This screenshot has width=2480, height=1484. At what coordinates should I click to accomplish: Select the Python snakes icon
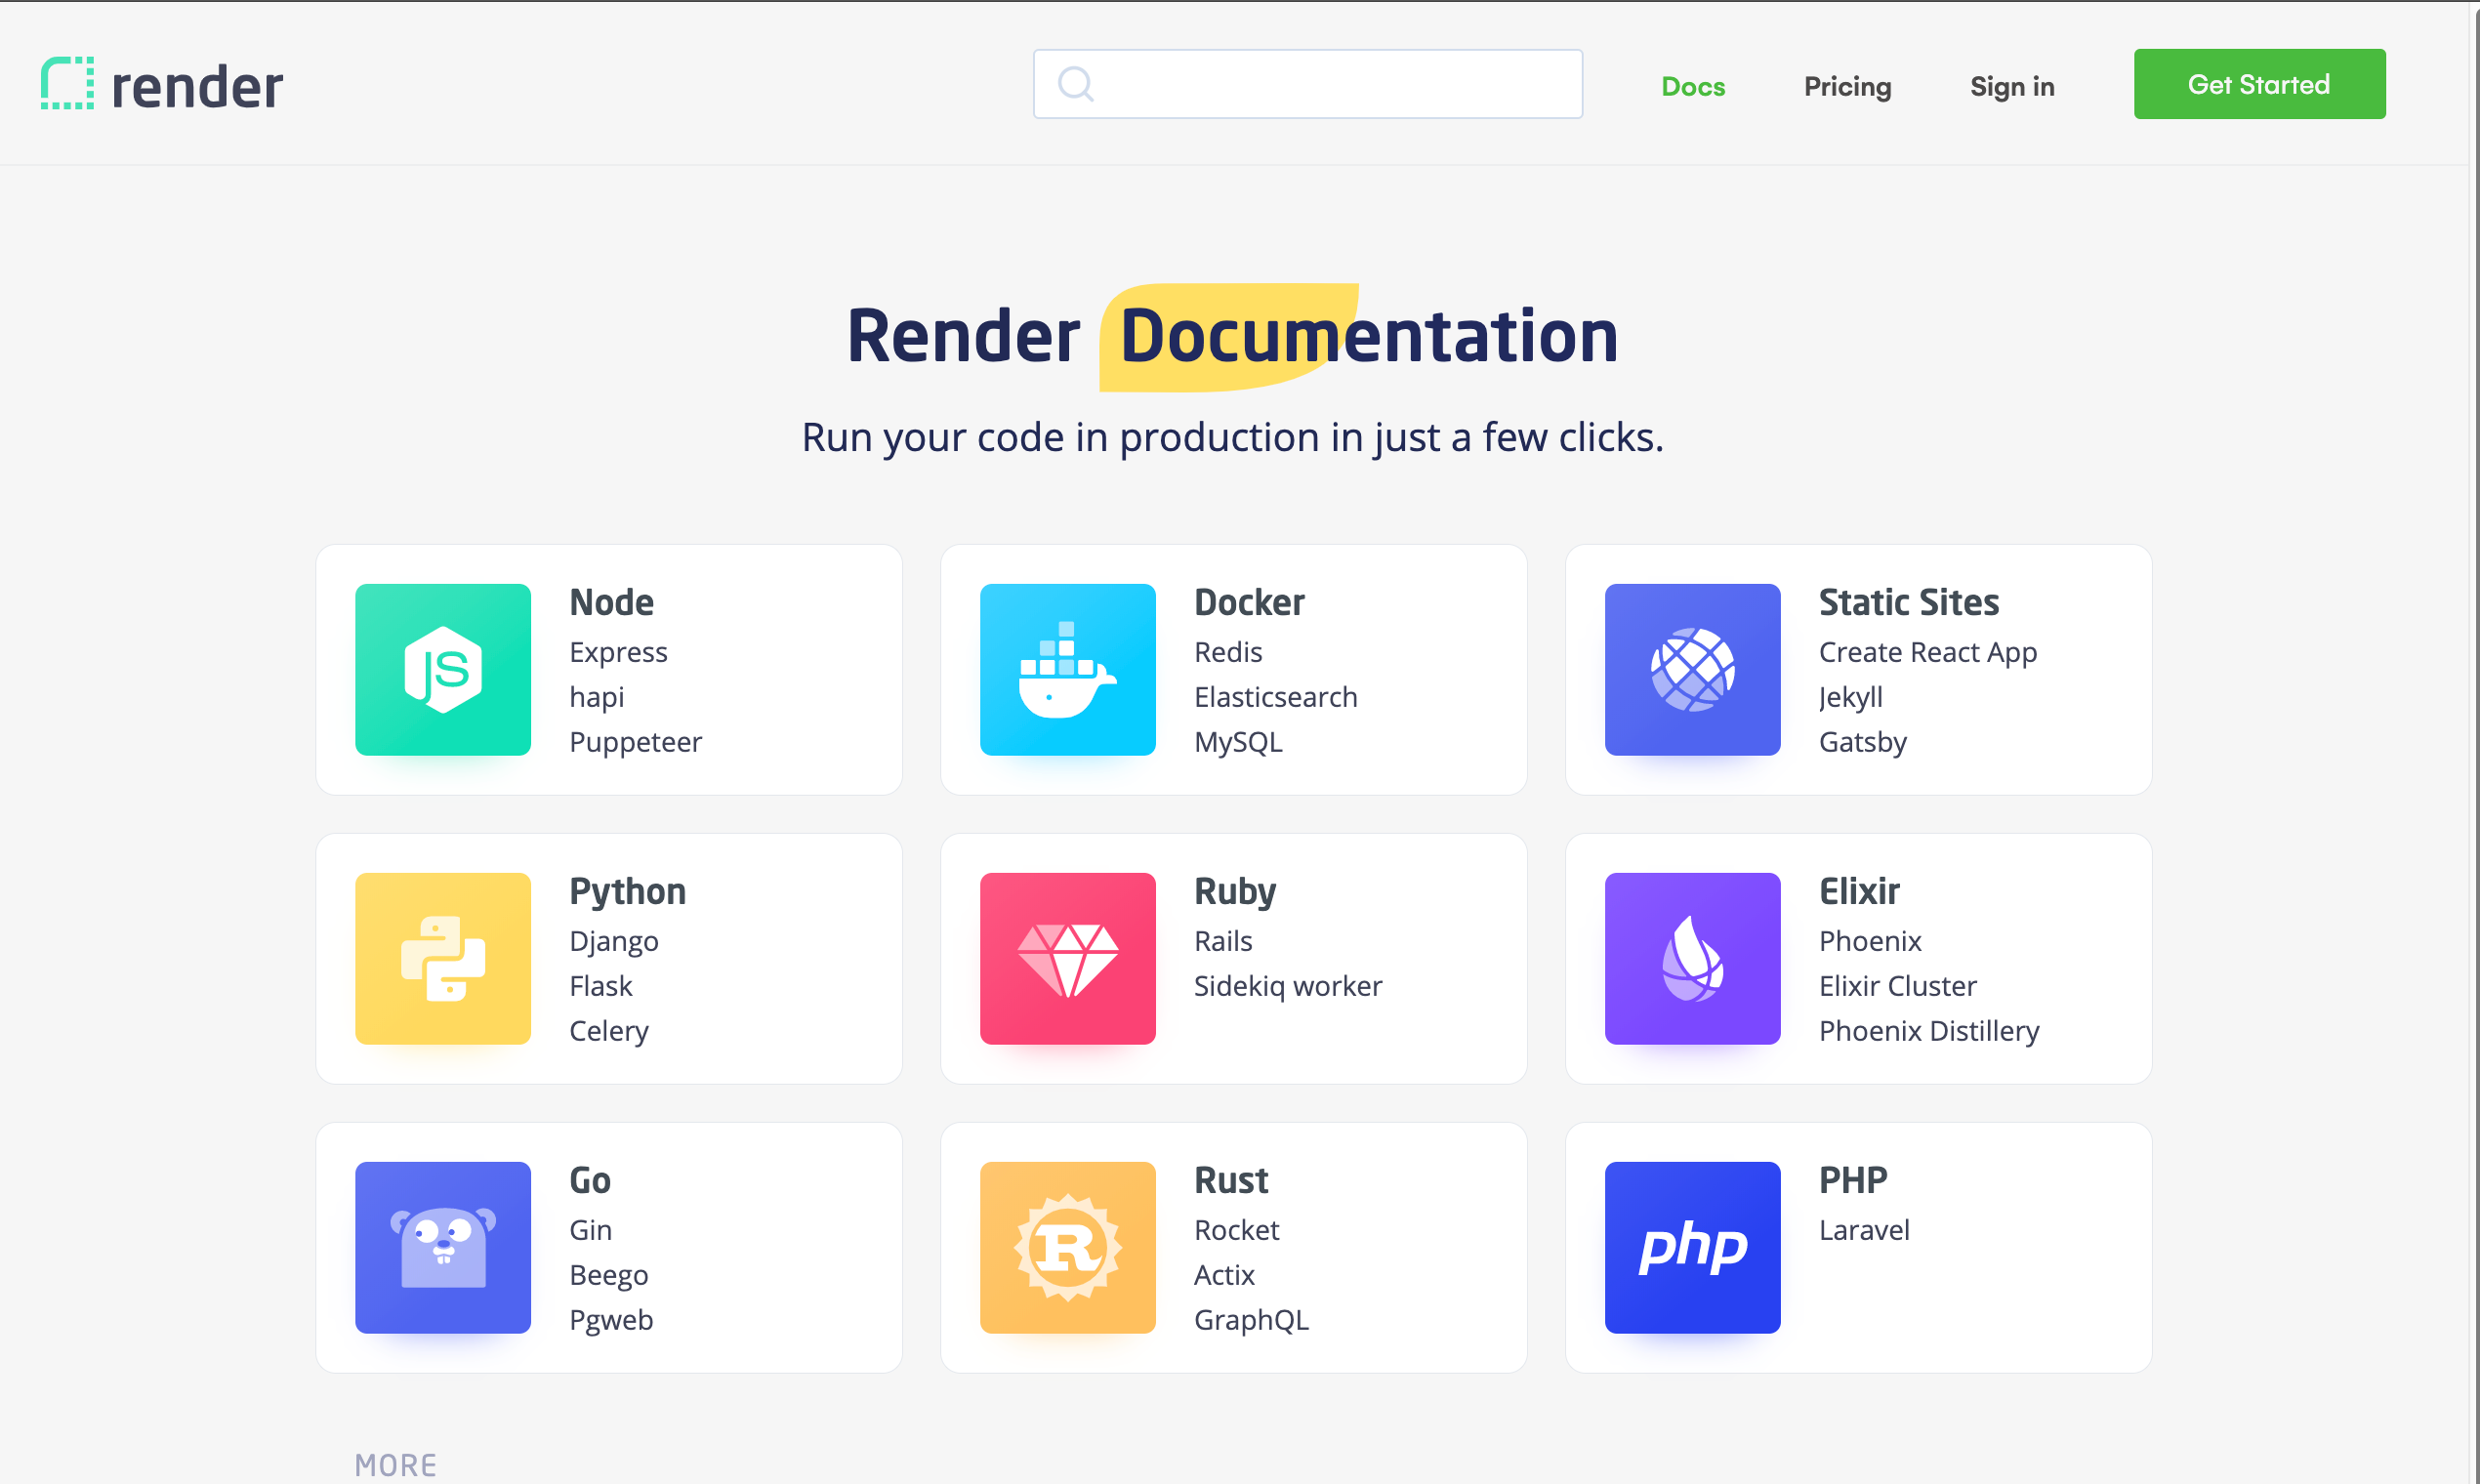coord(442,958)
